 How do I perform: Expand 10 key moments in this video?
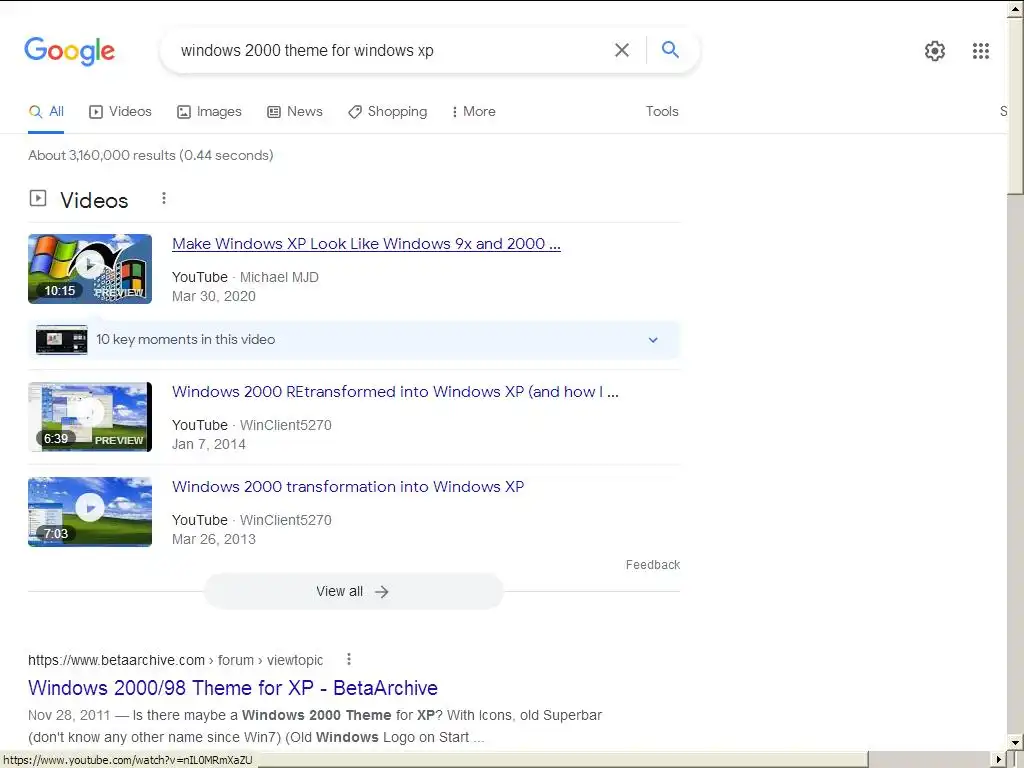tap(354, 340)
